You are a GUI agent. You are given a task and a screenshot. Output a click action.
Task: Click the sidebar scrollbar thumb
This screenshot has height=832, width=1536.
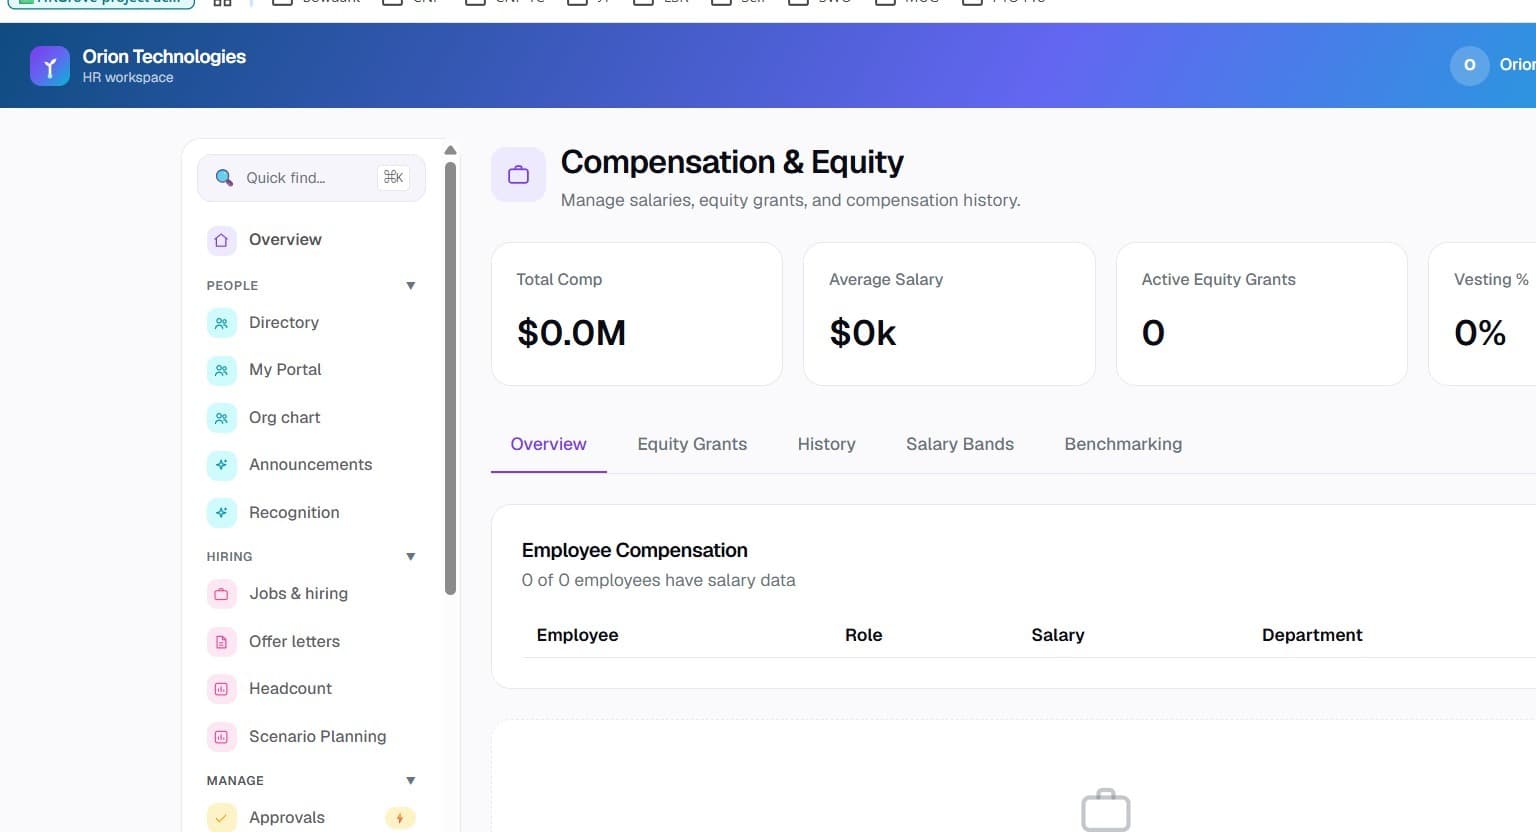(x=450, y=378)
